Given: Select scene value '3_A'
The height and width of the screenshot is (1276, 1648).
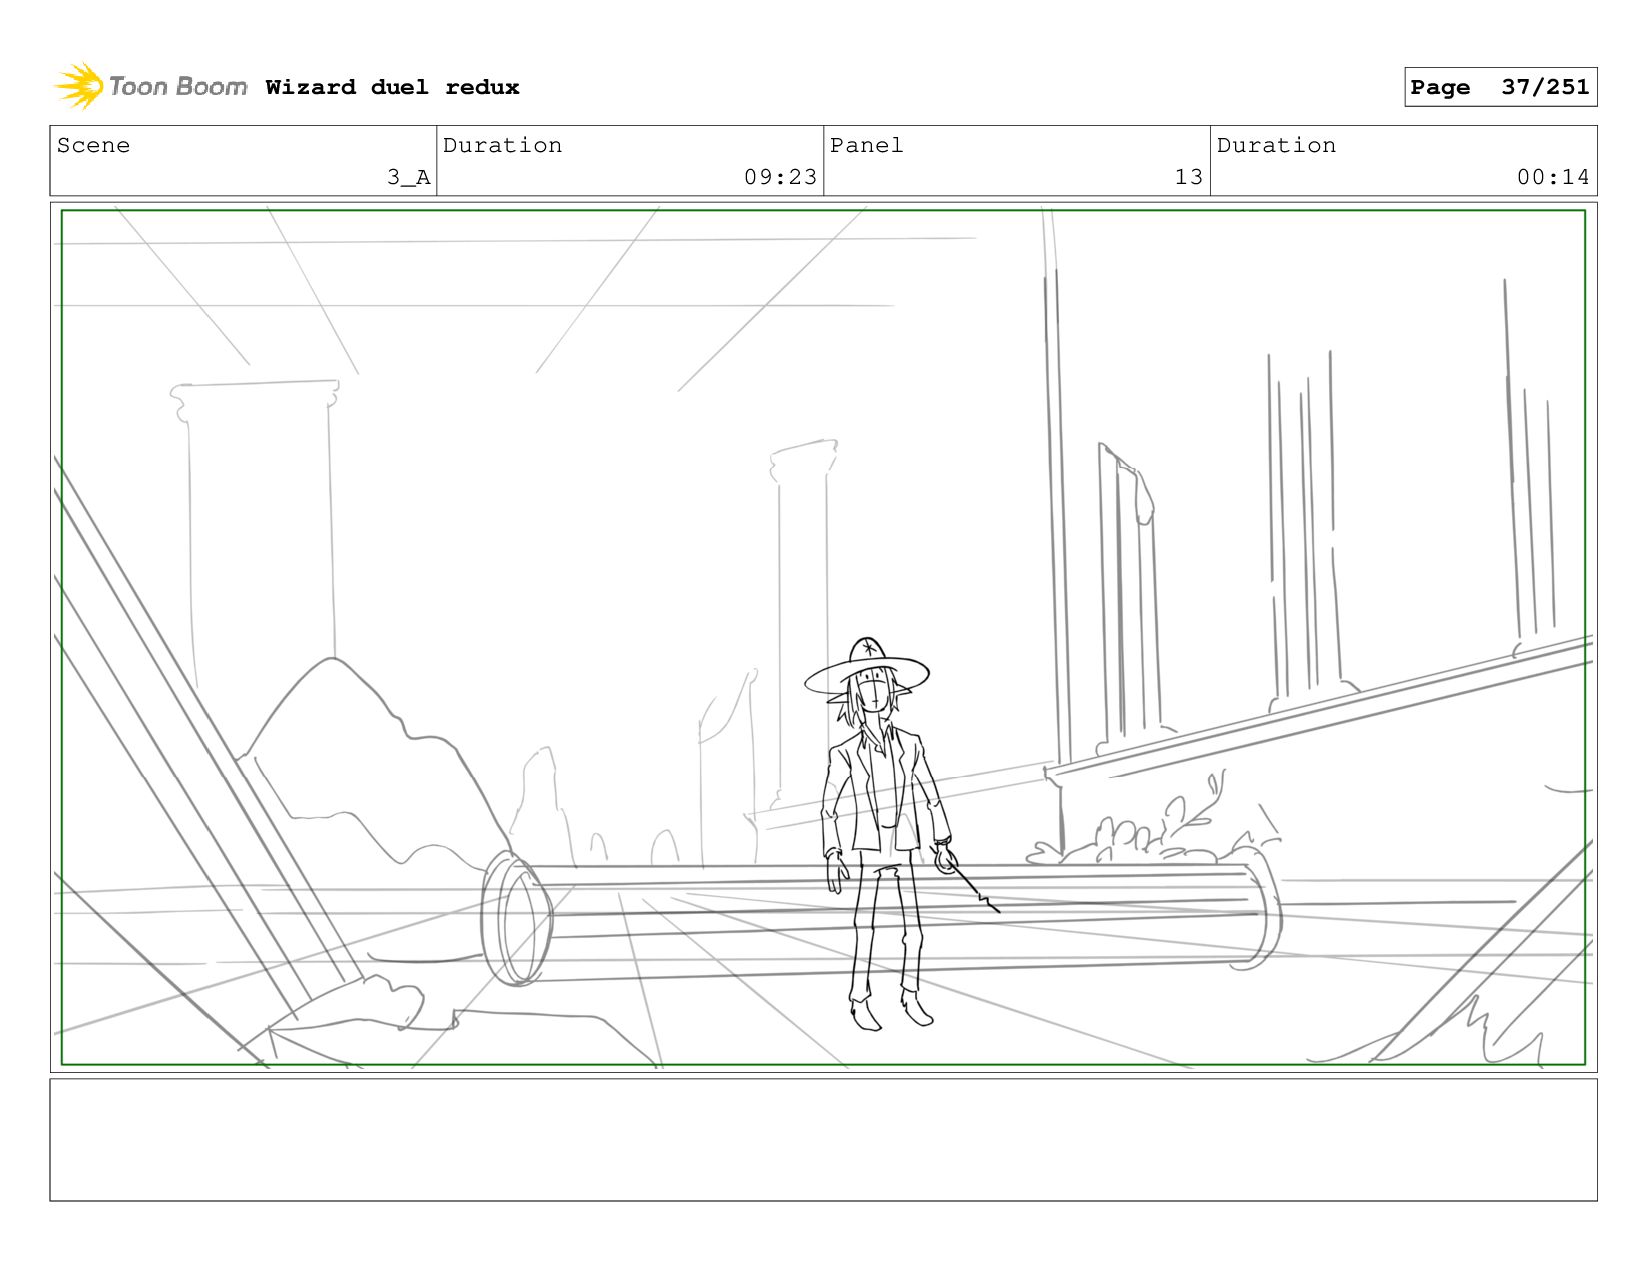Looking at the screenshot, I should coord(409,177).
